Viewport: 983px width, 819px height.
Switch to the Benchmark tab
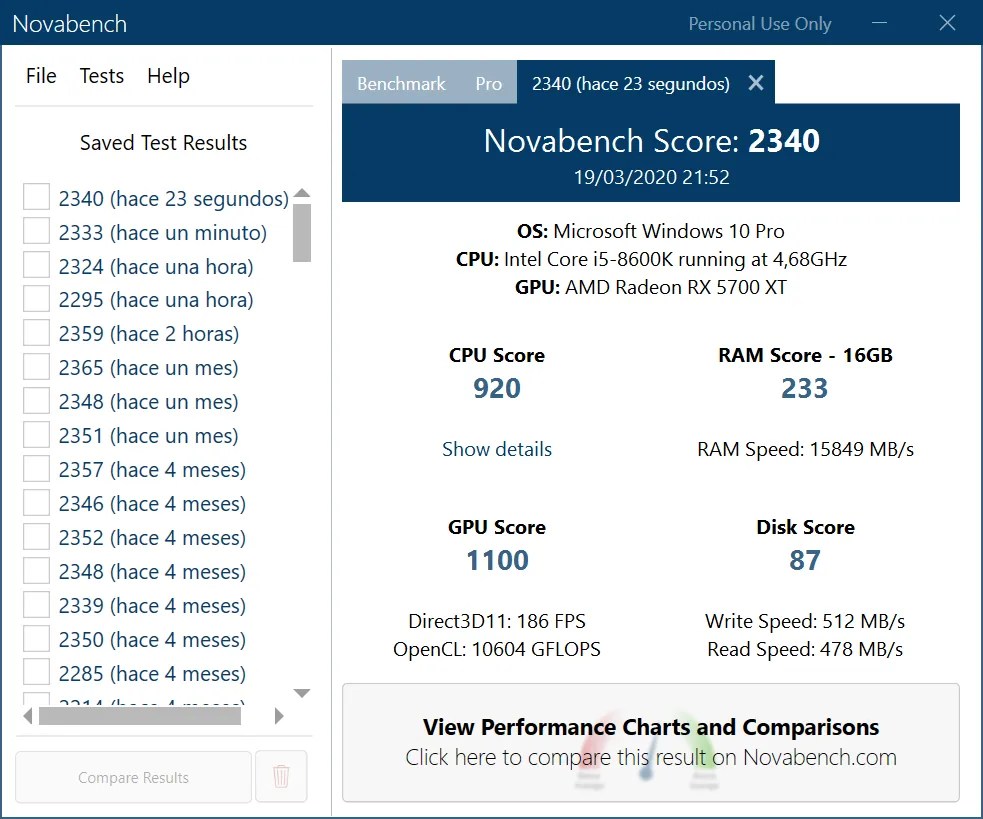[x=401, y=83]
